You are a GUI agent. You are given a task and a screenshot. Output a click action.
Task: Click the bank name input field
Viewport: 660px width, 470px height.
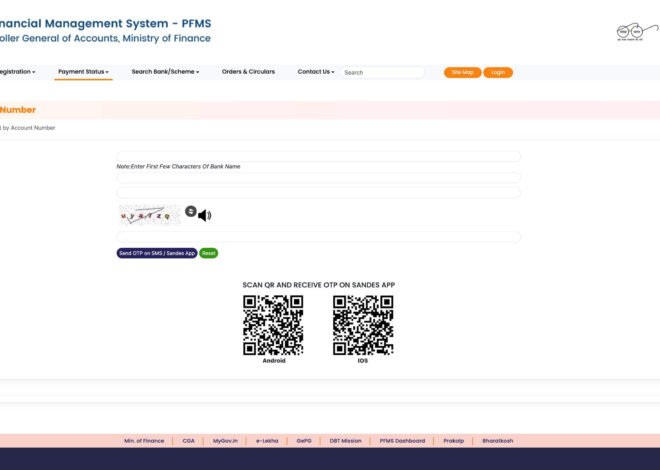click(319, 157)
